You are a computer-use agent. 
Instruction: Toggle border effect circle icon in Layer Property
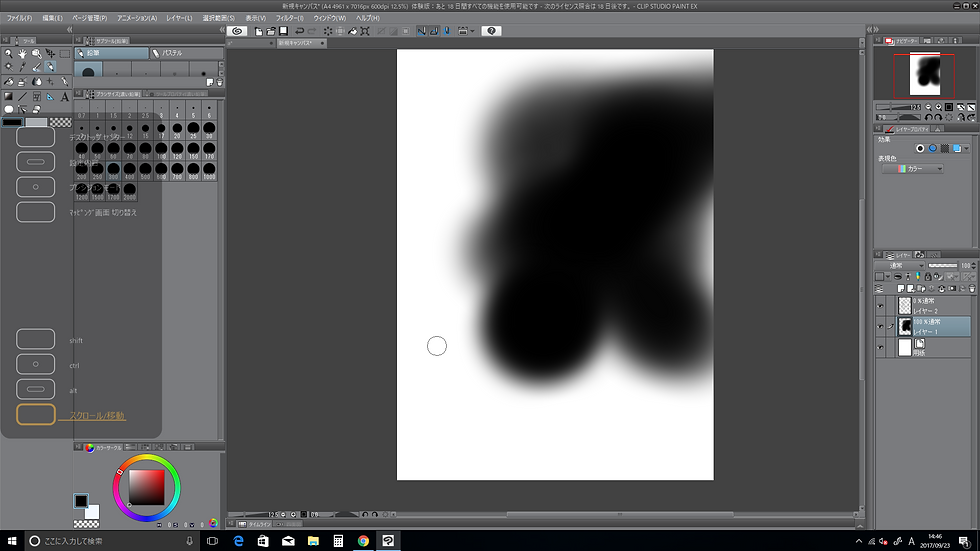[x=920, y=148]
